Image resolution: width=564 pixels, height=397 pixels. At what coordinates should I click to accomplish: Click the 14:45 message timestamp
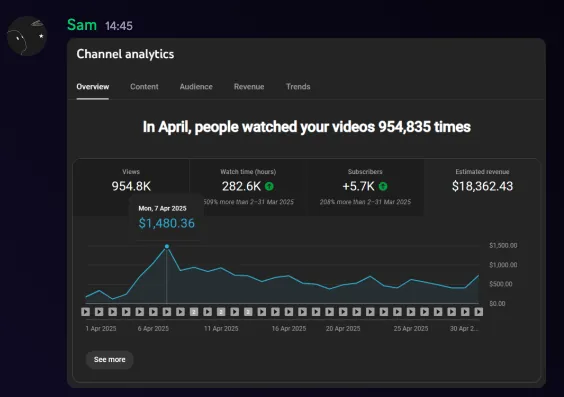[x=119, y=26]
